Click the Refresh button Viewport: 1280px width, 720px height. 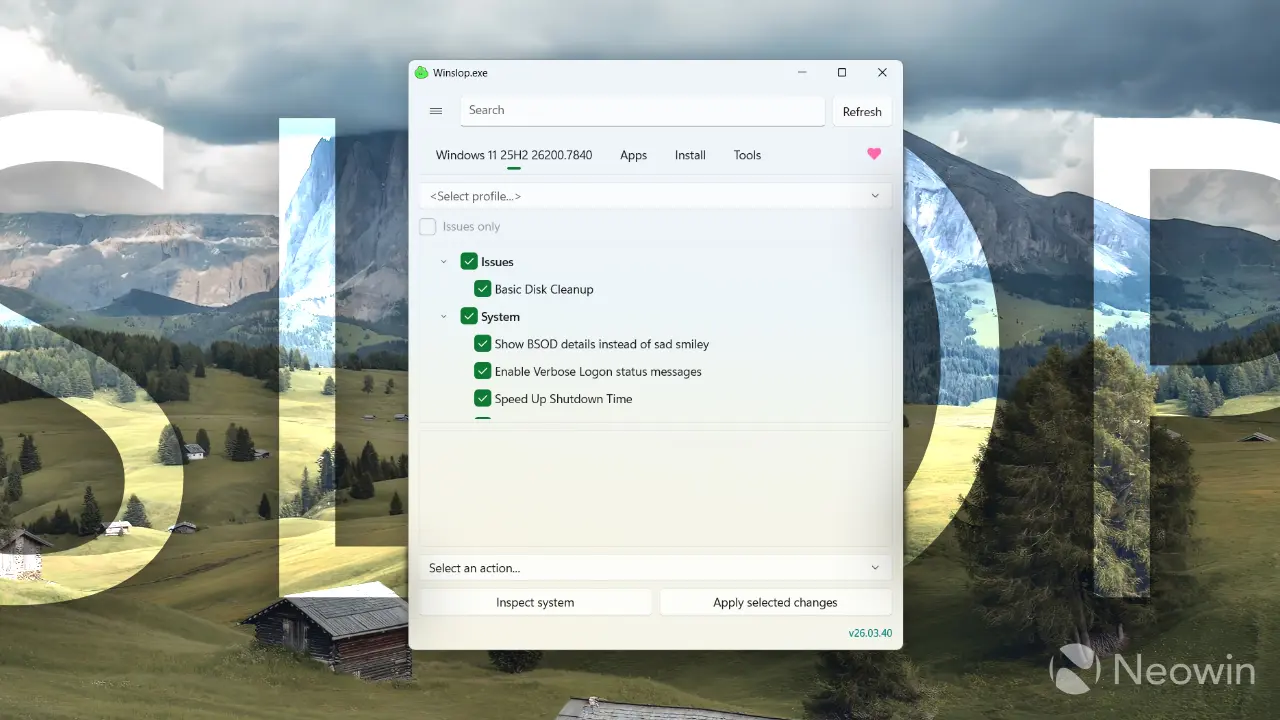(861, 110)
